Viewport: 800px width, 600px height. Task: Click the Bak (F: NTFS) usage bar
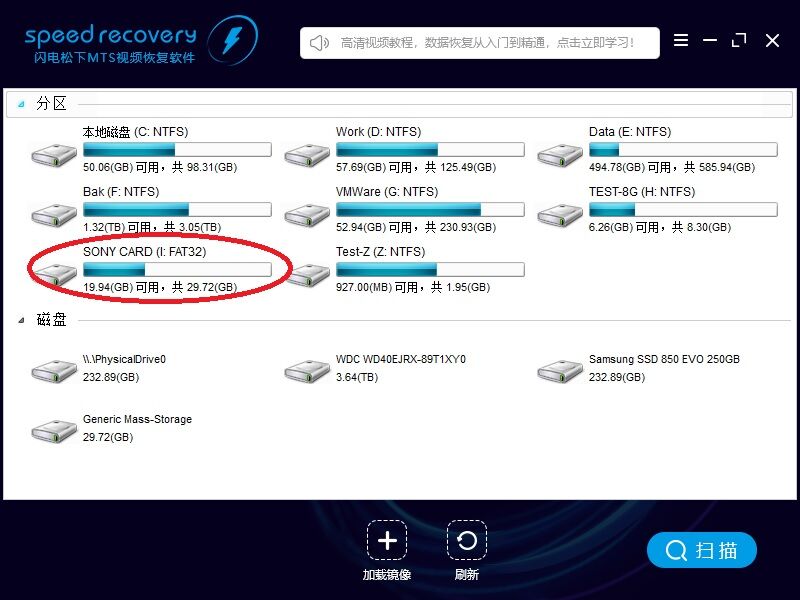click(x=176, y=210)
